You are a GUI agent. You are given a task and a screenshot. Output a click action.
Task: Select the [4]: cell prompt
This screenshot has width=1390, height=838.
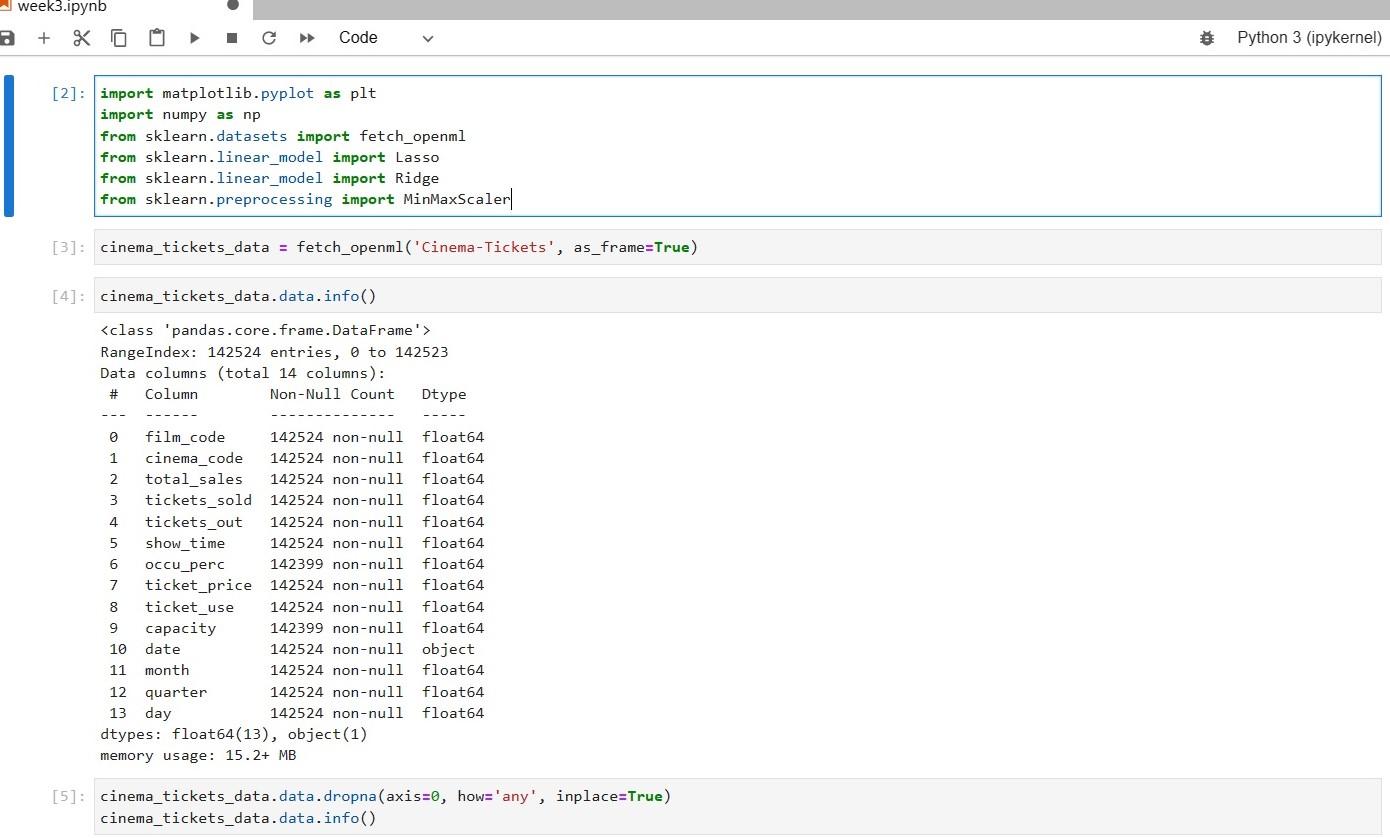69,296
